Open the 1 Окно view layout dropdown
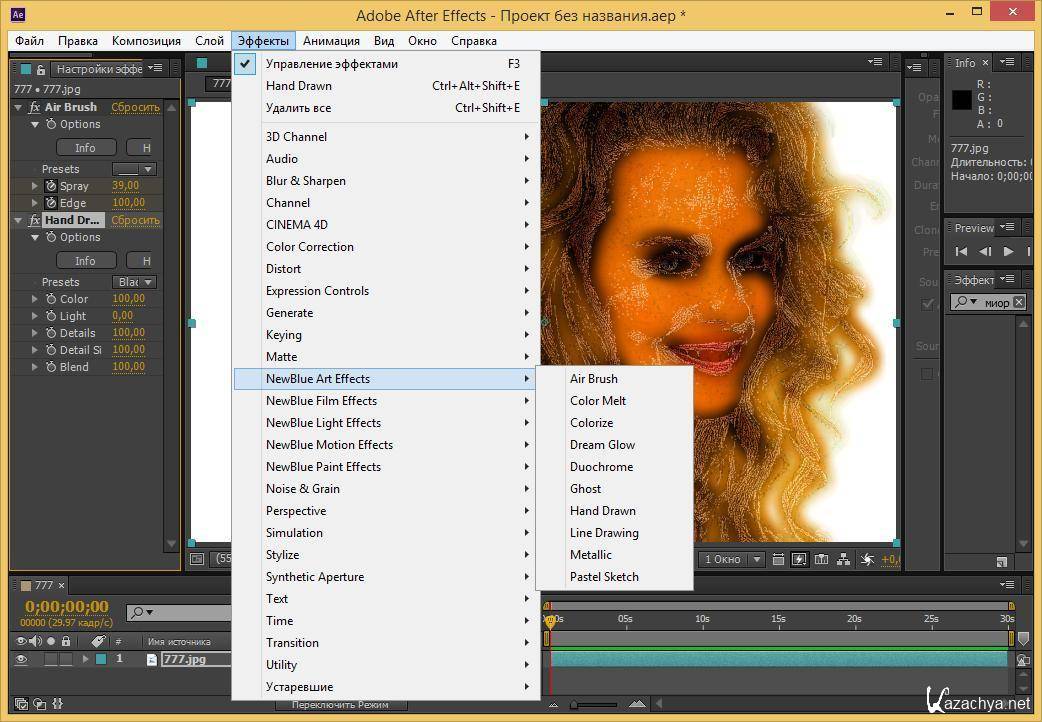The width and height of the screenshot is (1042, 722). pyautogui.click(x=733, y=560)
